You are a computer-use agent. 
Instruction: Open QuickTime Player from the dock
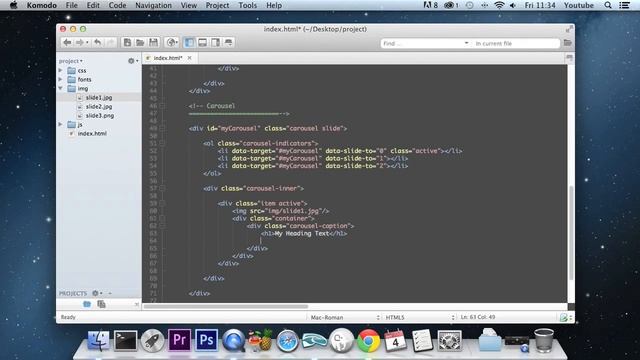pos(233,340)
